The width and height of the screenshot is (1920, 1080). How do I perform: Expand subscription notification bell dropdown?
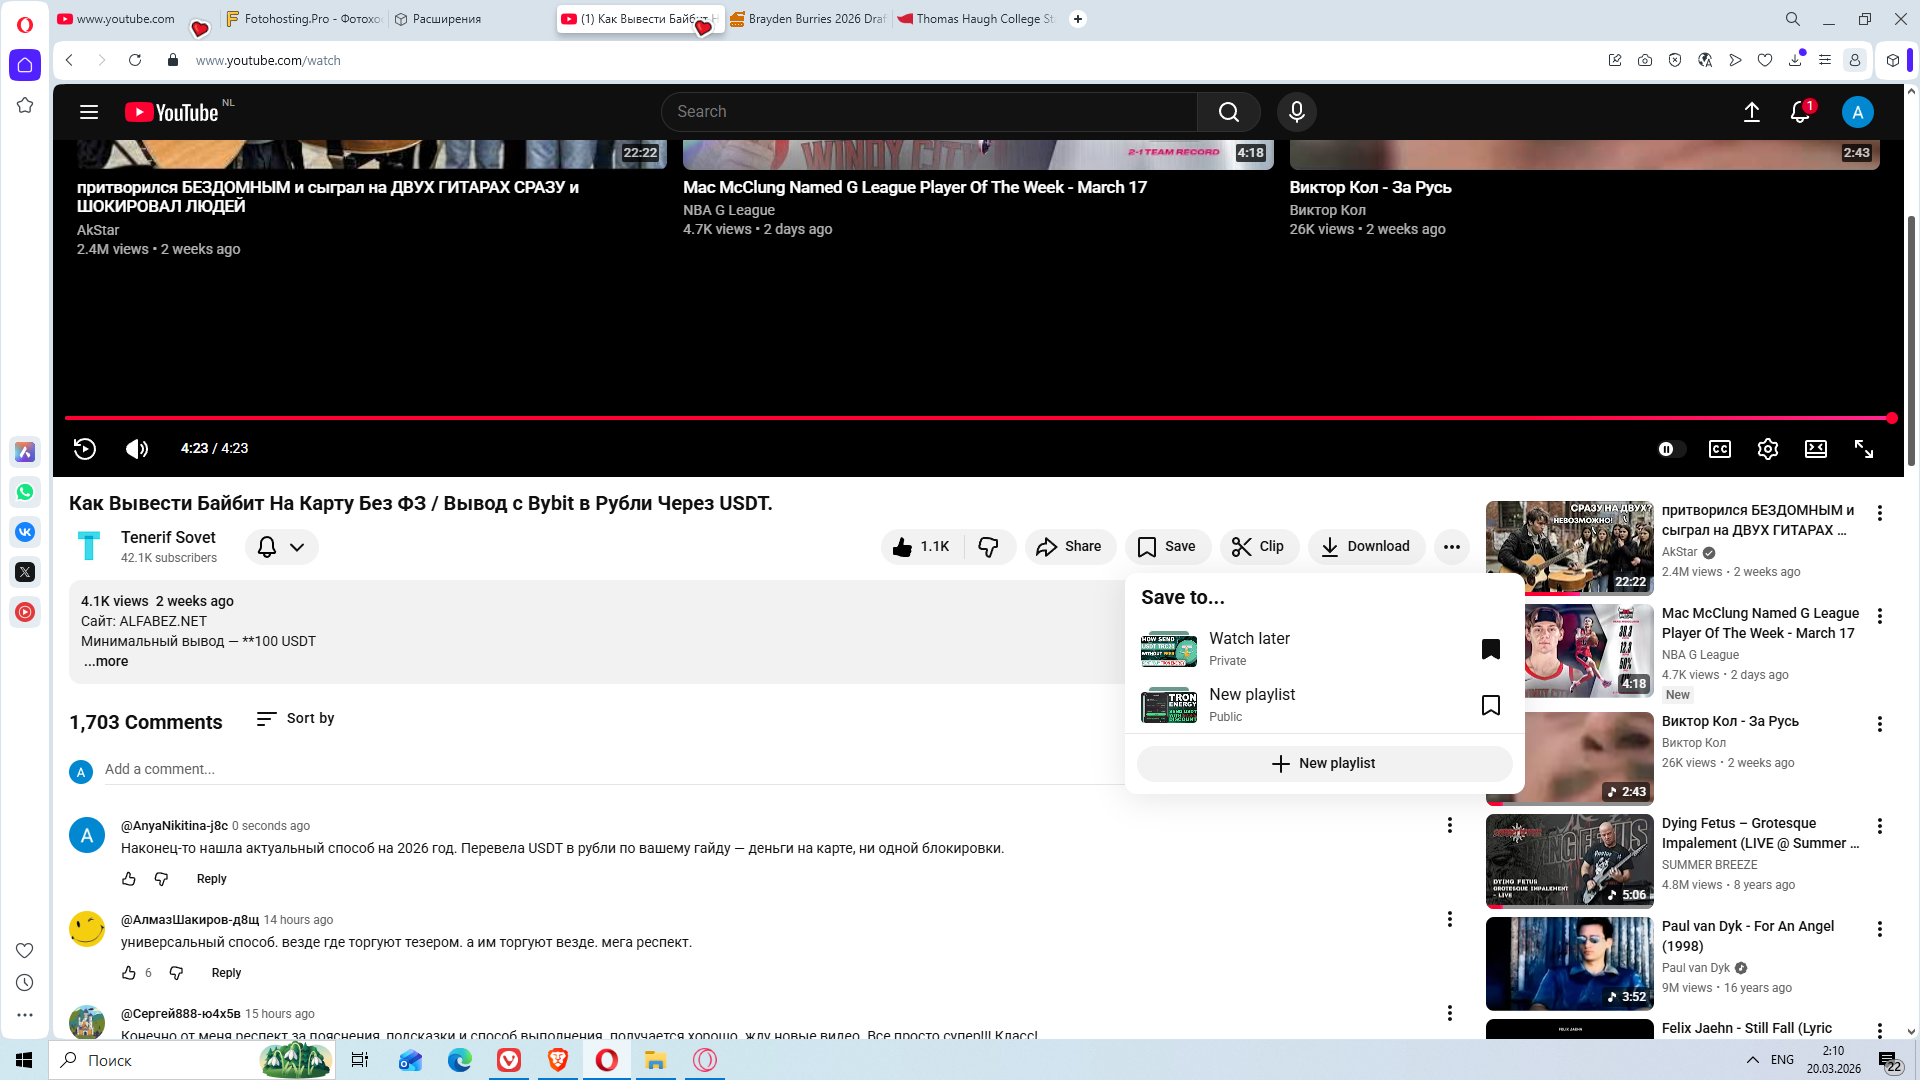point(281,547)
